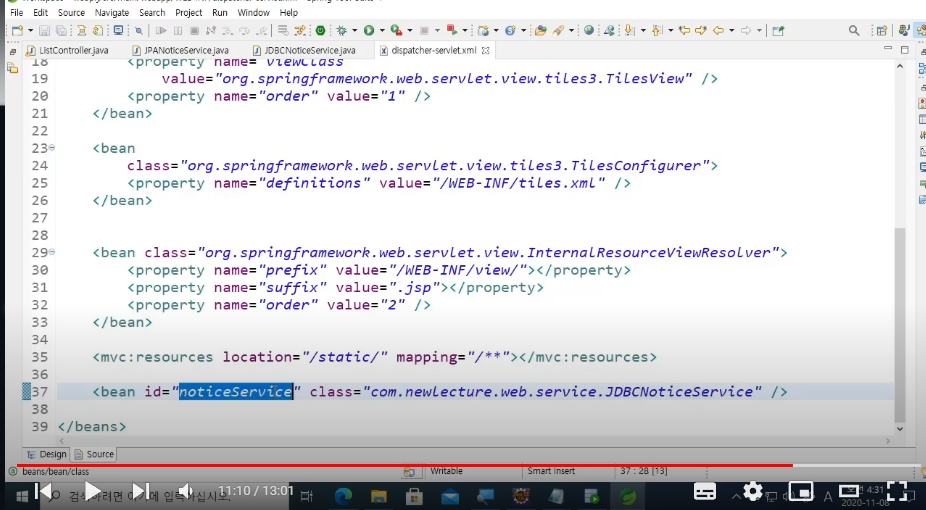Click the Save All icon
The image size is (926, 510).
[61, 31]
